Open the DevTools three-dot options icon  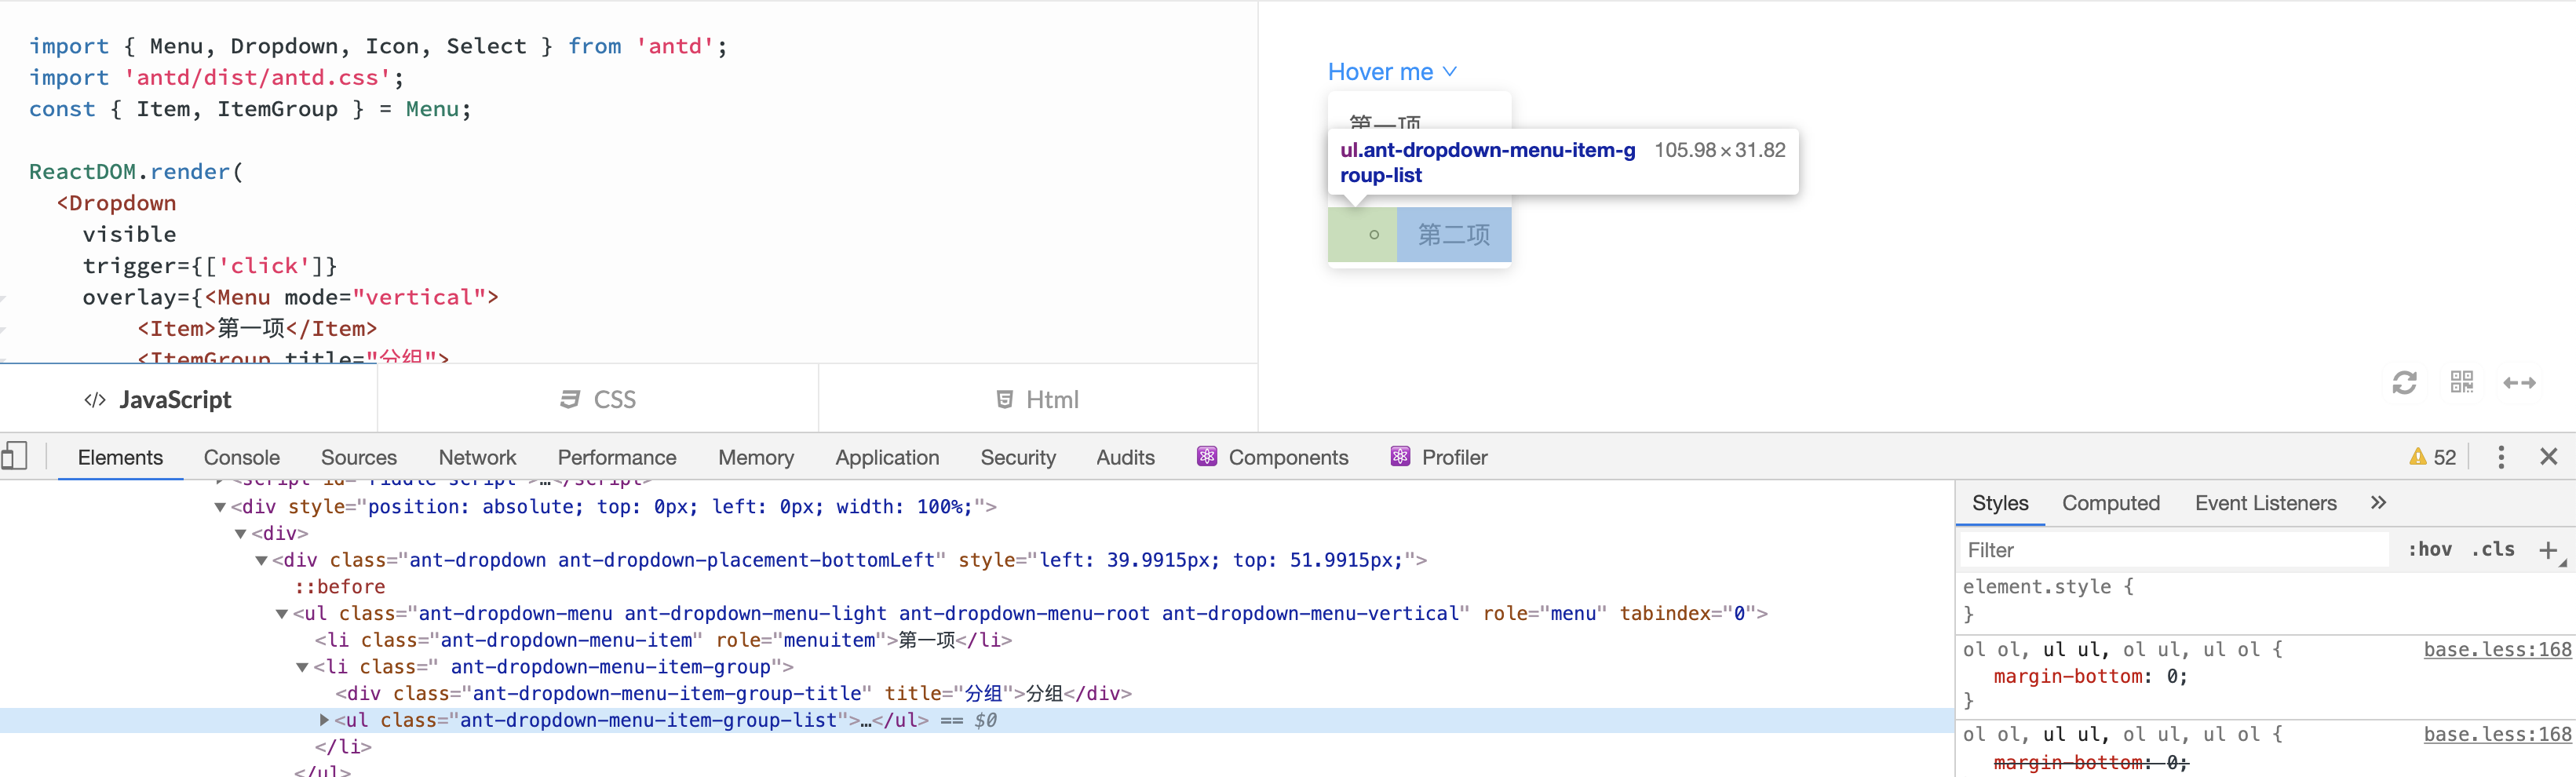[x=2501, y=457]
